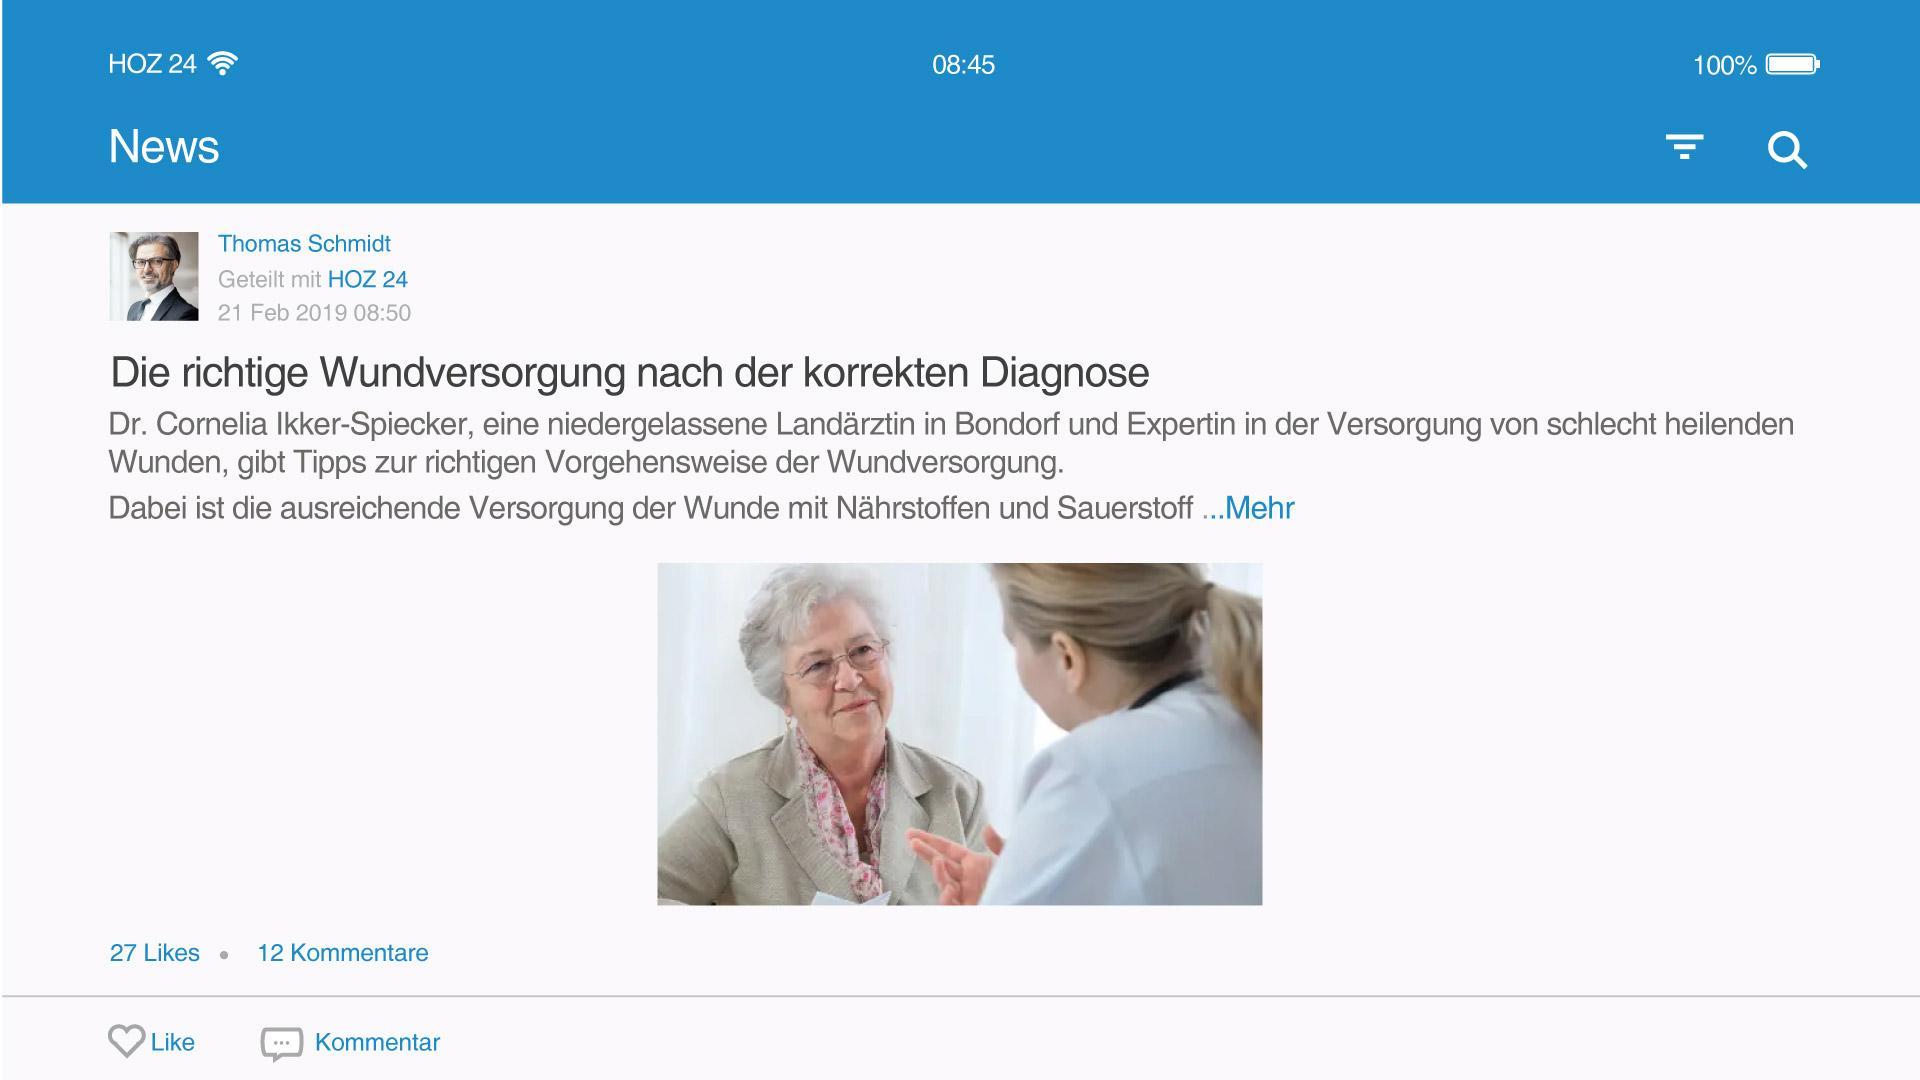
Task: Tap the 100% battery percentage text
Action: [1724, 66]
